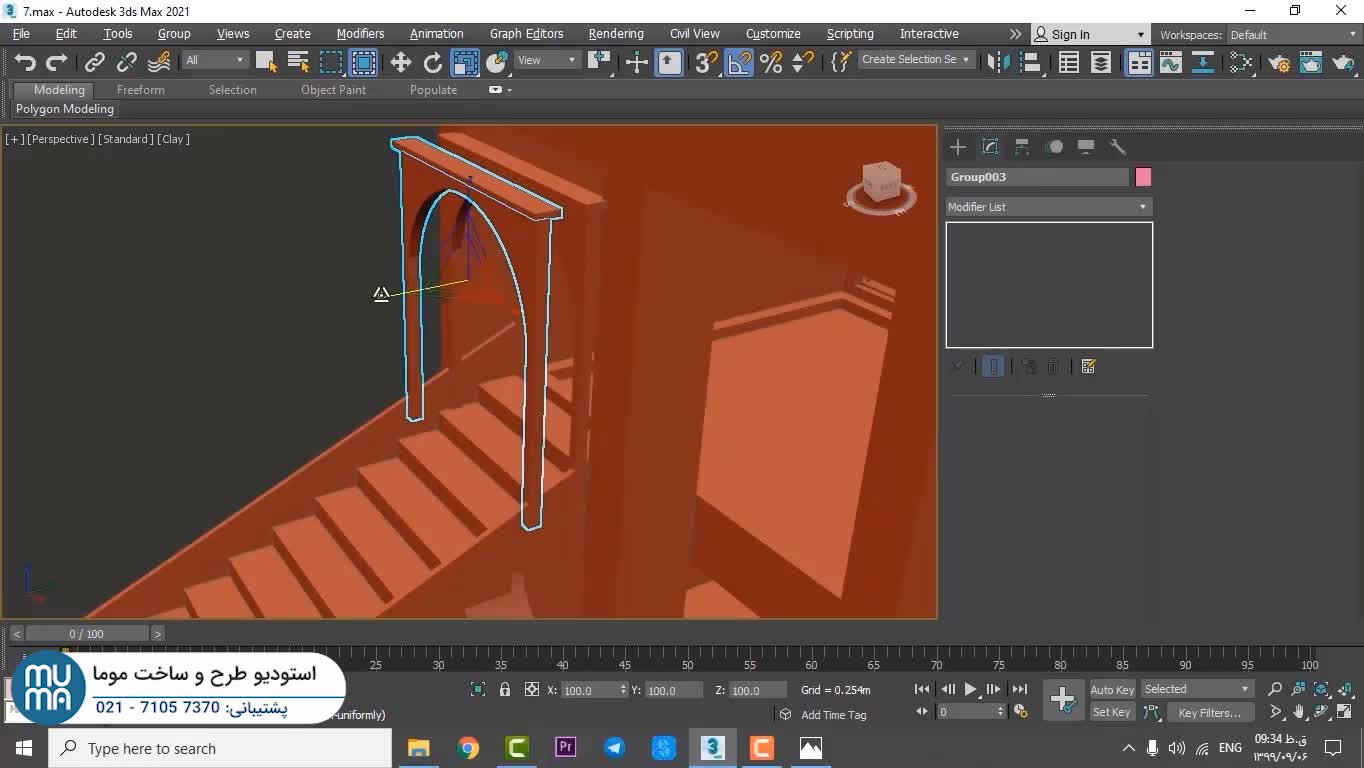
Task: Toggle the Selection Lock padlock
Action: tap(505, 690)
